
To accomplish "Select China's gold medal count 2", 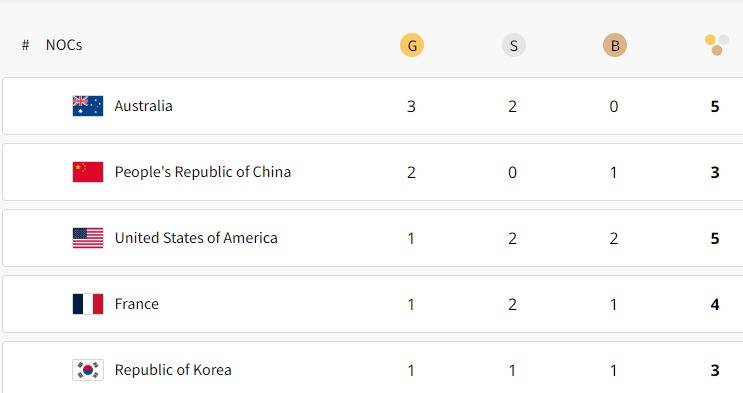I will click(x=411, y=172).
